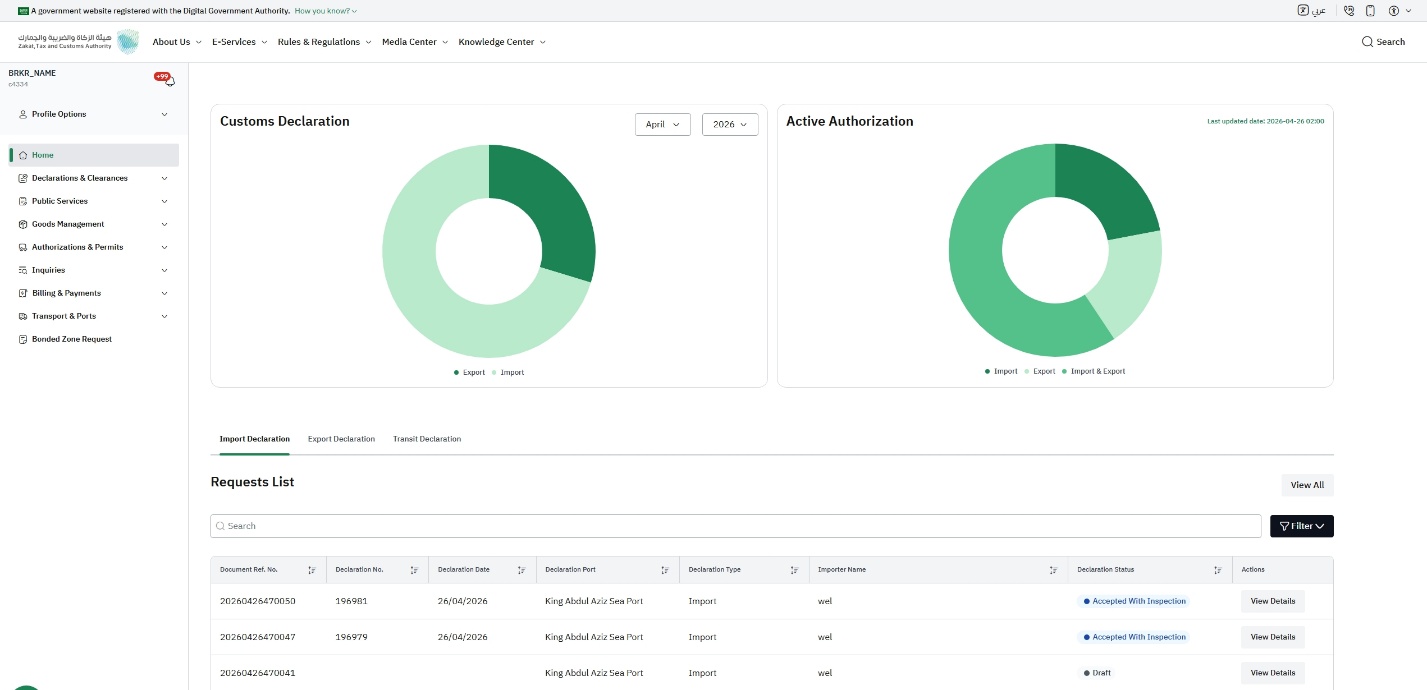Open the 2026 year dropdown
The width and height of the screenshot is (1427, 690).
[730, 124]
